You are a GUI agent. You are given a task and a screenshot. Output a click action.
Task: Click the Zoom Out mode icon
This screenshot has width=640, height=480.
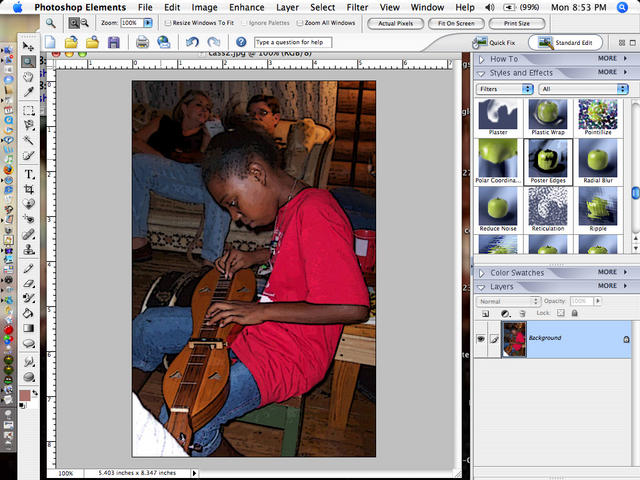click(x=84, y=23)
